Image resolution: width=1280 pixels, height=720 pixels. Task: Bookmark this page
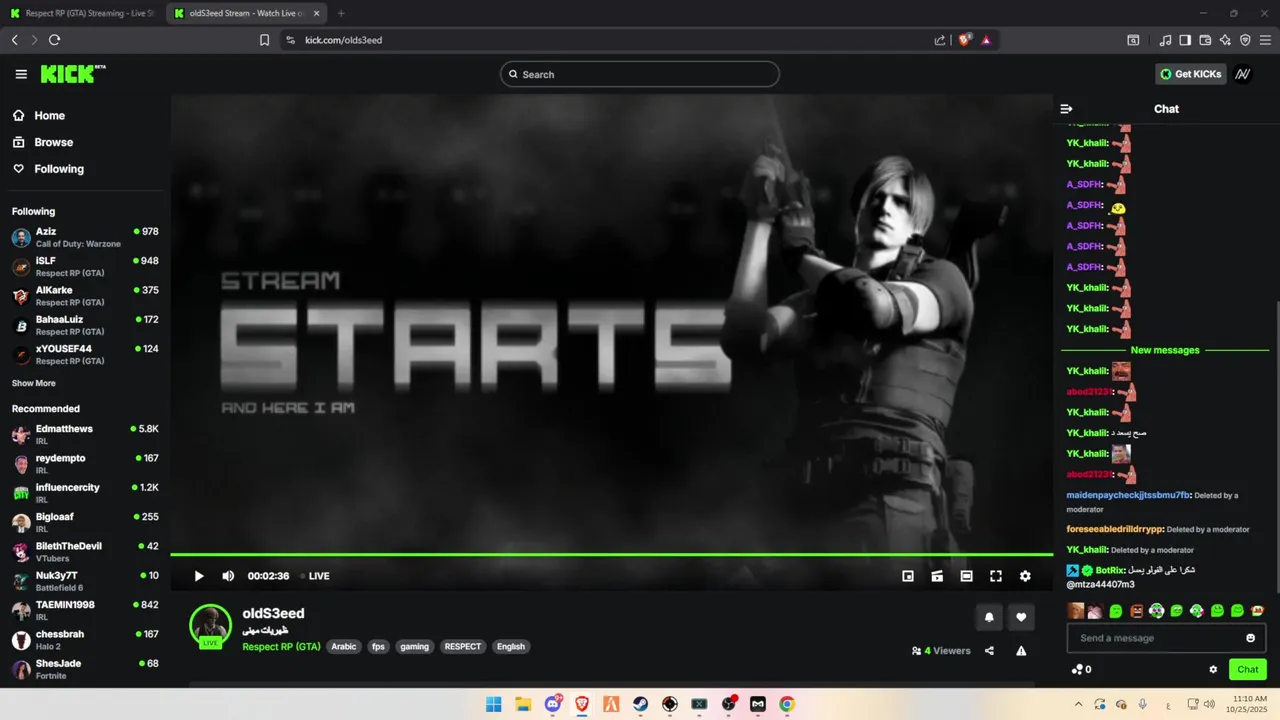coord(264,40)
